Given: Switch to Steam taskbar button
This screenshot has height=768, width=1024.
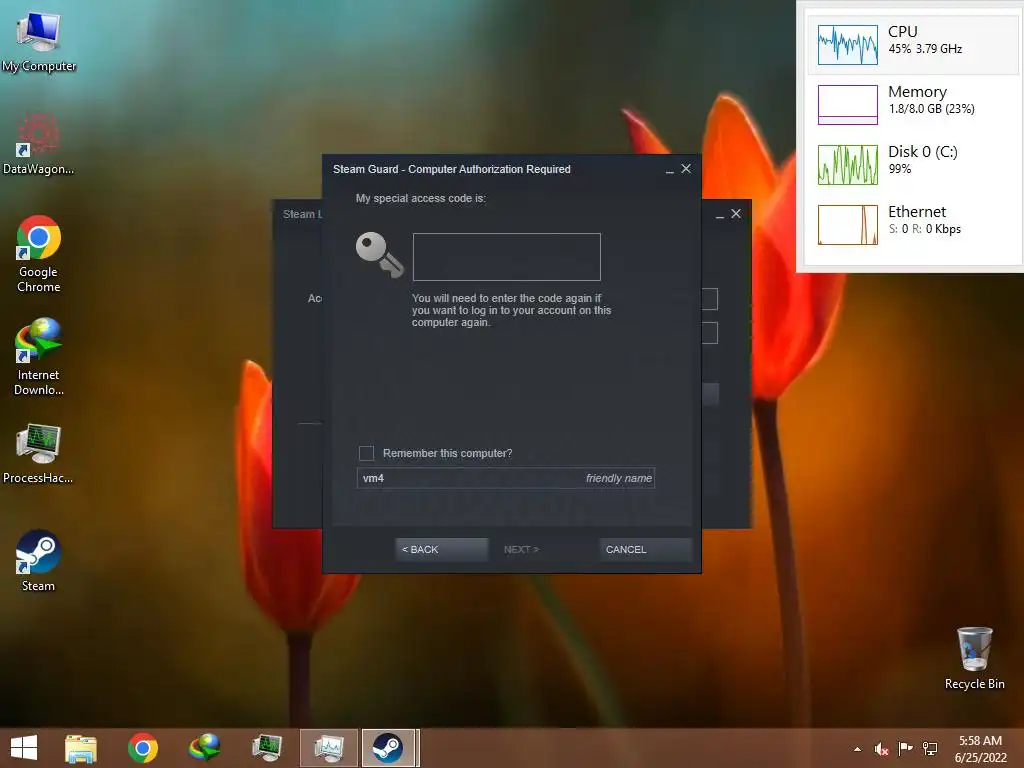Looking at the screenshot, I should (x=389, y=748).
